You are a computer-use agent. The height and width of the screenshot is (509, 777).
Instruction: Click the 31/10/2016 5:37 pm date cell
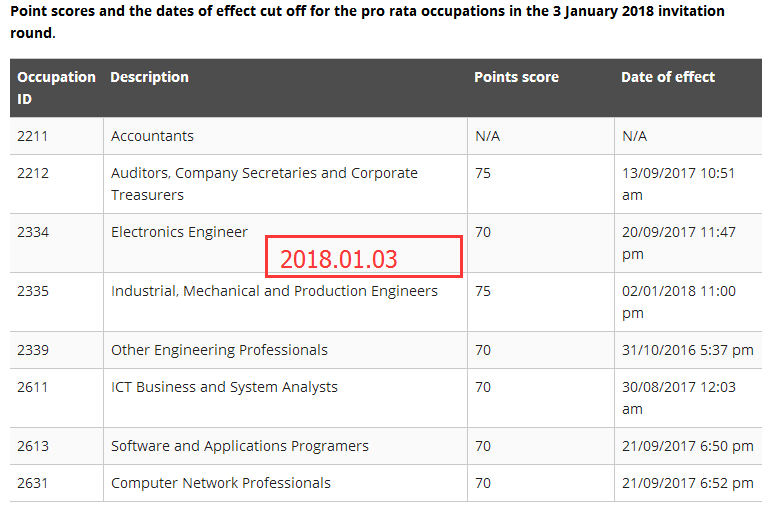(x=687, y=350)
